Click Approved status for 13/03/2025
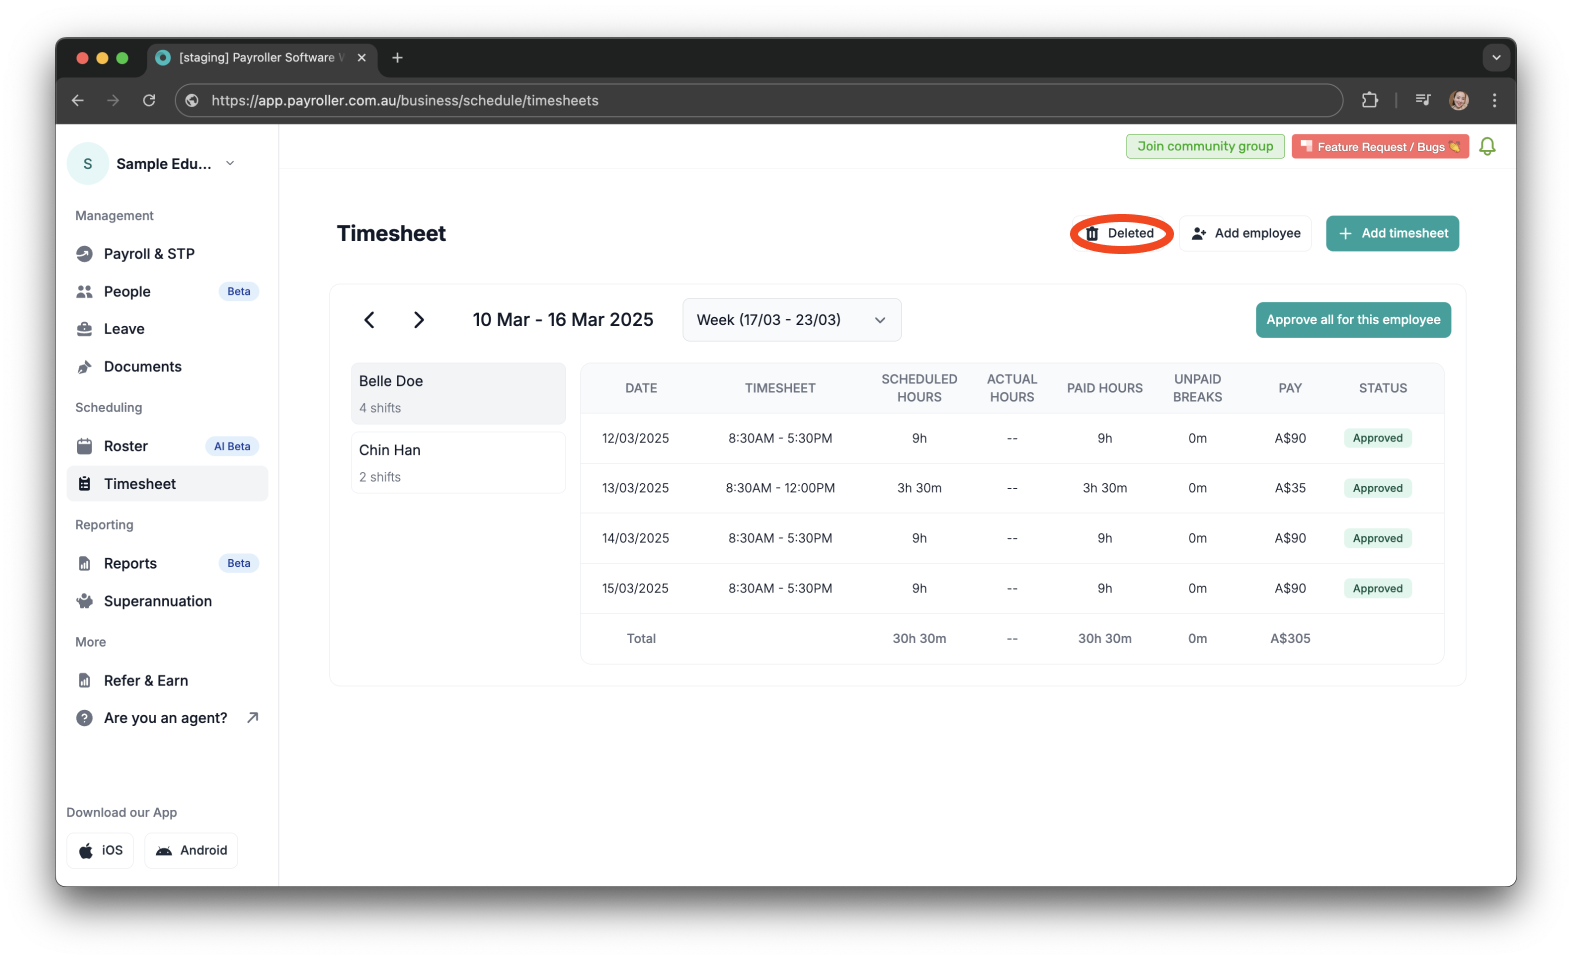 (x=1378, y=489)
